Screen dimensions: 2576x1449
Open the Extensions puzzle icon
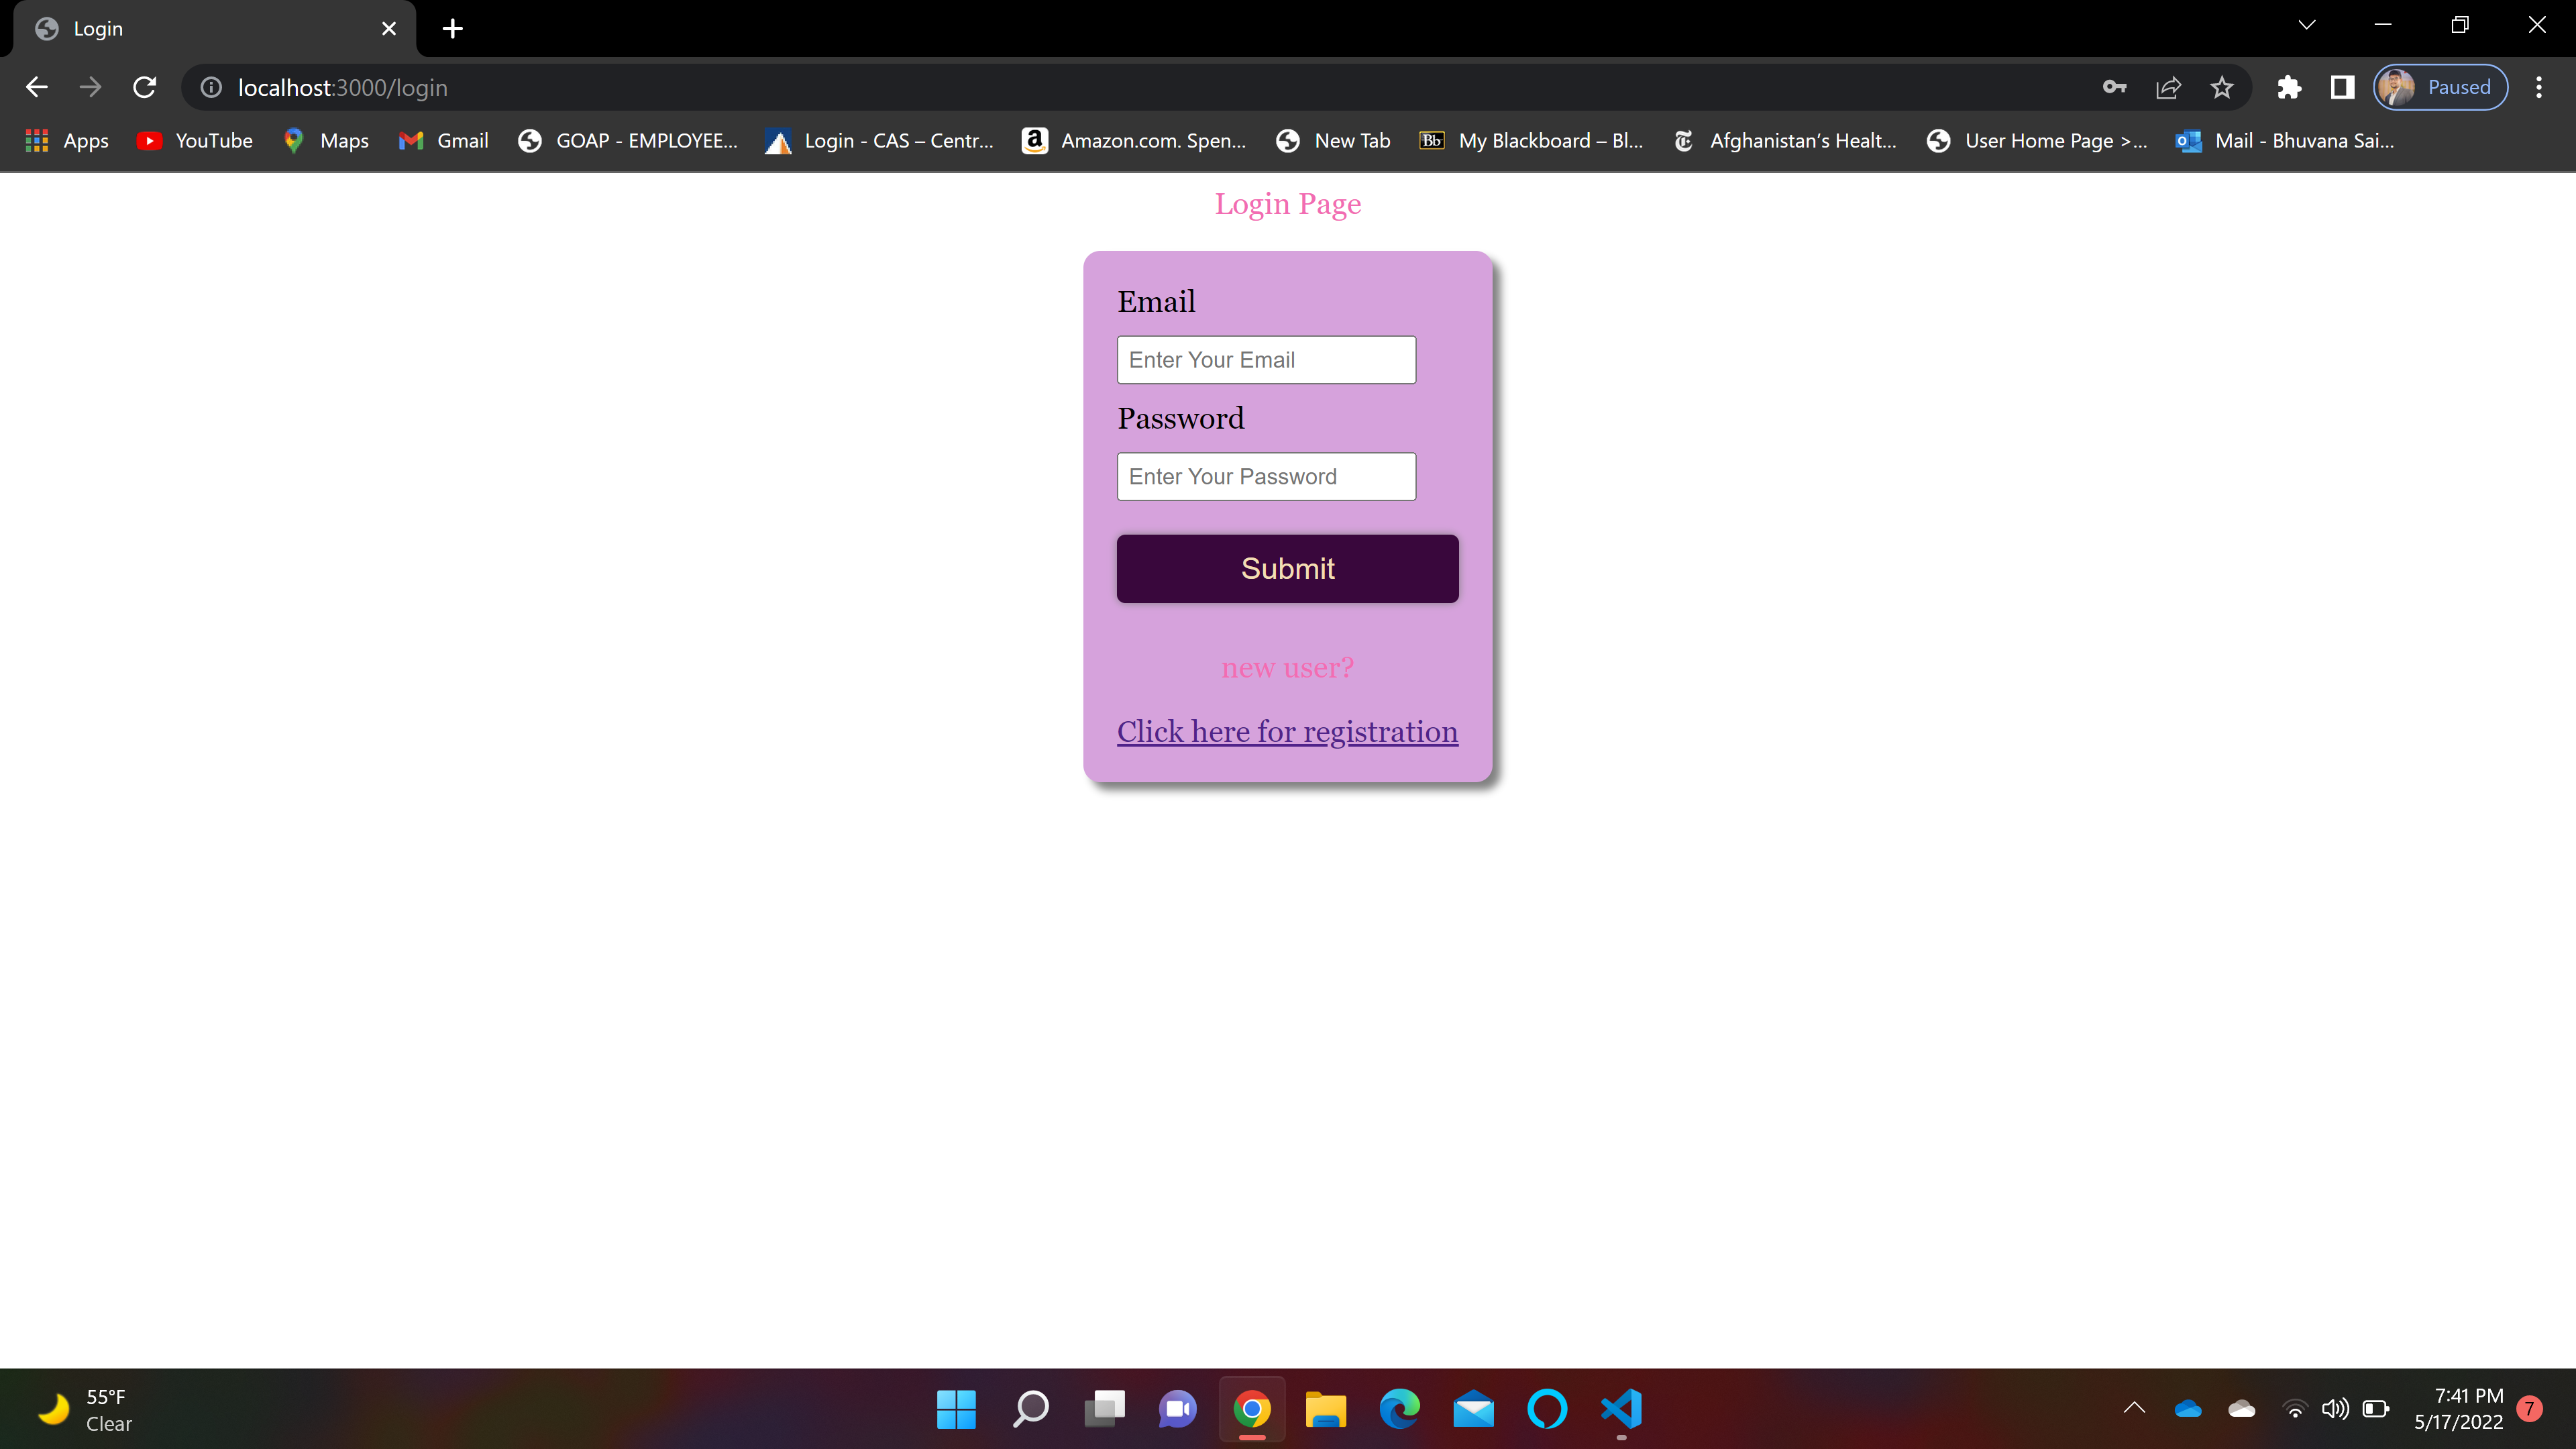click(2289, 87)
